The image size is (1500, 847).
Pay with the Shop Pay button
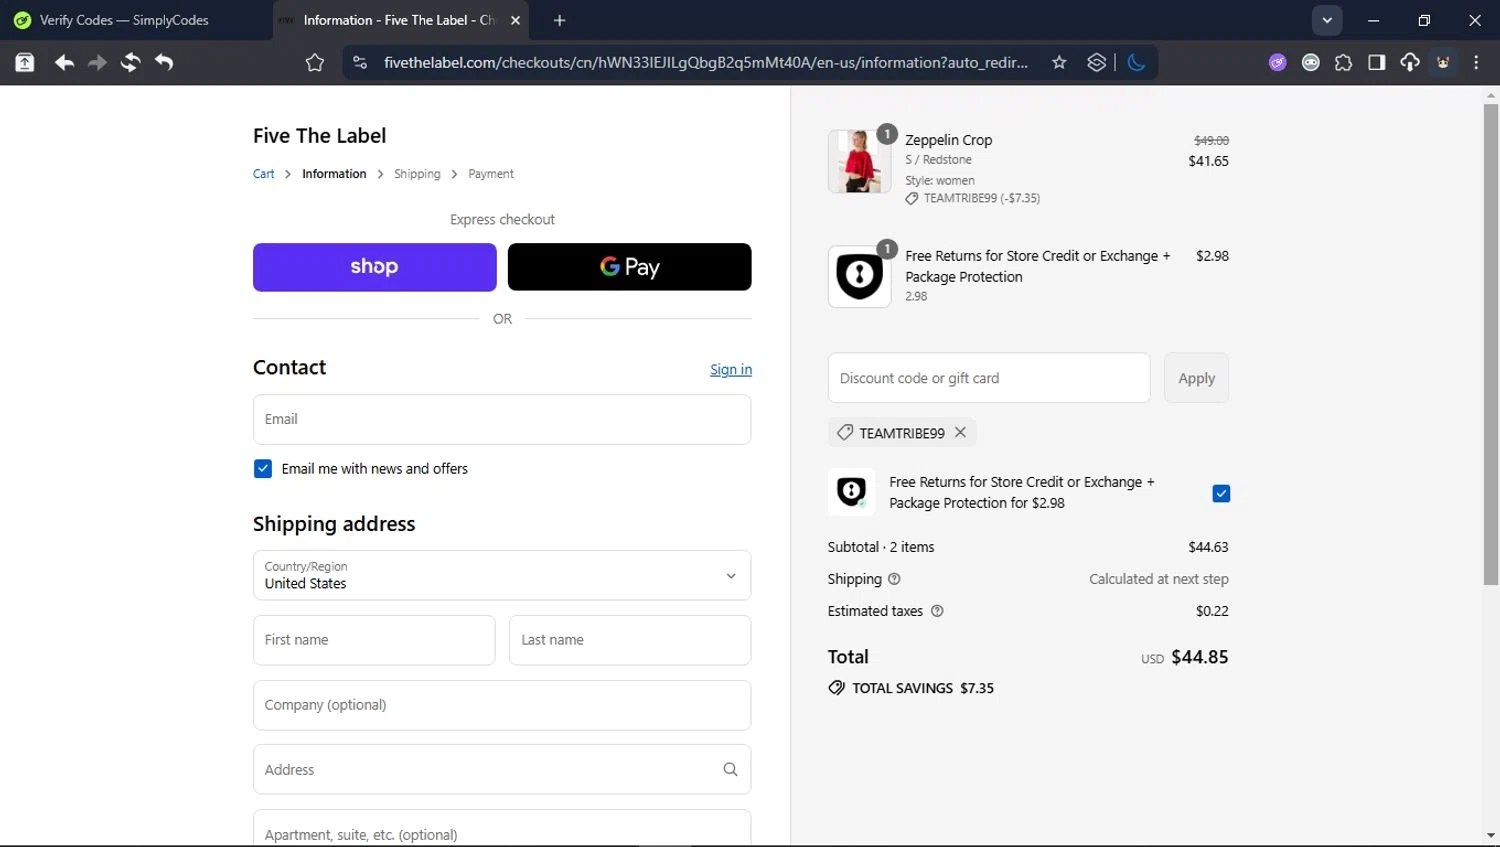375,267
